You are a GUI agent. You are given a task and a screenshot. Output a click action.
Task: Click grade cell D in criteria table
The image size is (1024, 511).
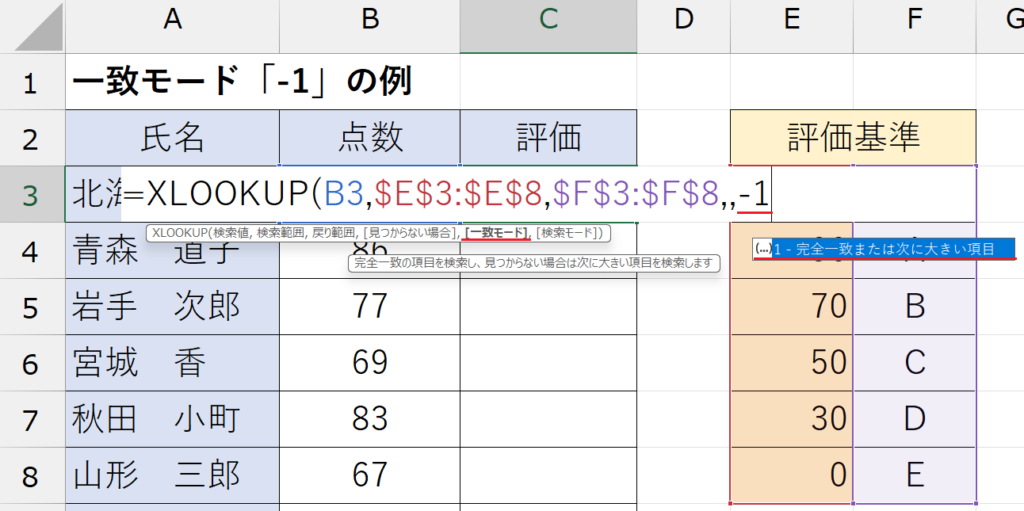[x=915, y=419]
